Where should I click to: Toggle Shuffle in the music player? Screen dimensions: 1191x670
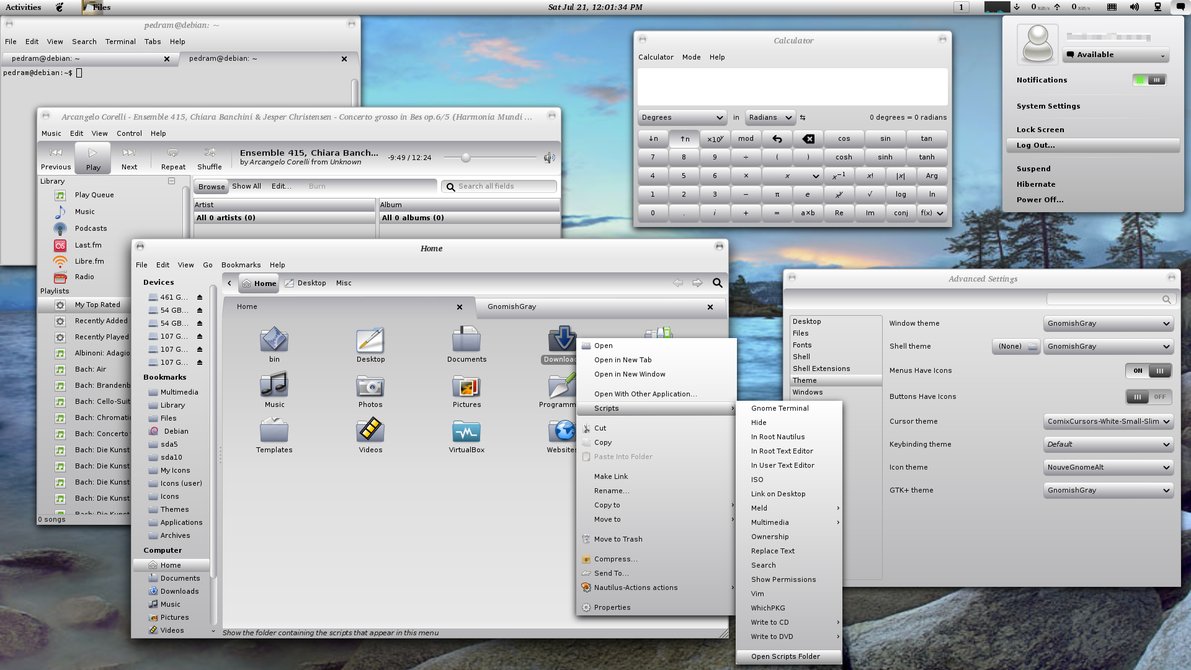(x=209, y=158)
